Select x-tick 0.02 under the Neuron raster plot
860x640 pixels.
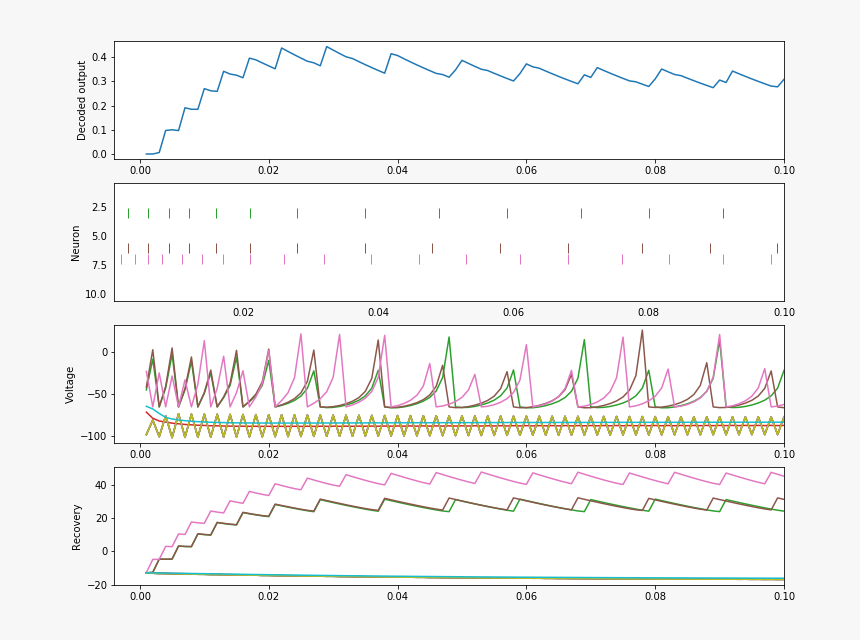[x=244, y=313]
